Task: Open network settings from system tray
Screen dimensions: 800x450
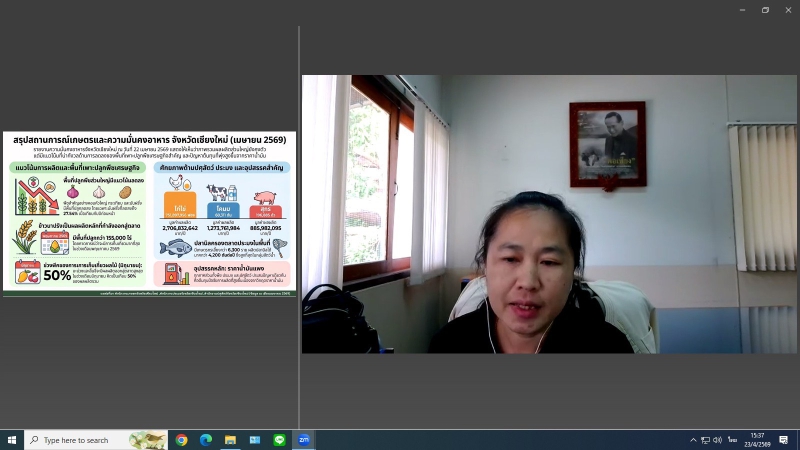Action: coord(705,440)
